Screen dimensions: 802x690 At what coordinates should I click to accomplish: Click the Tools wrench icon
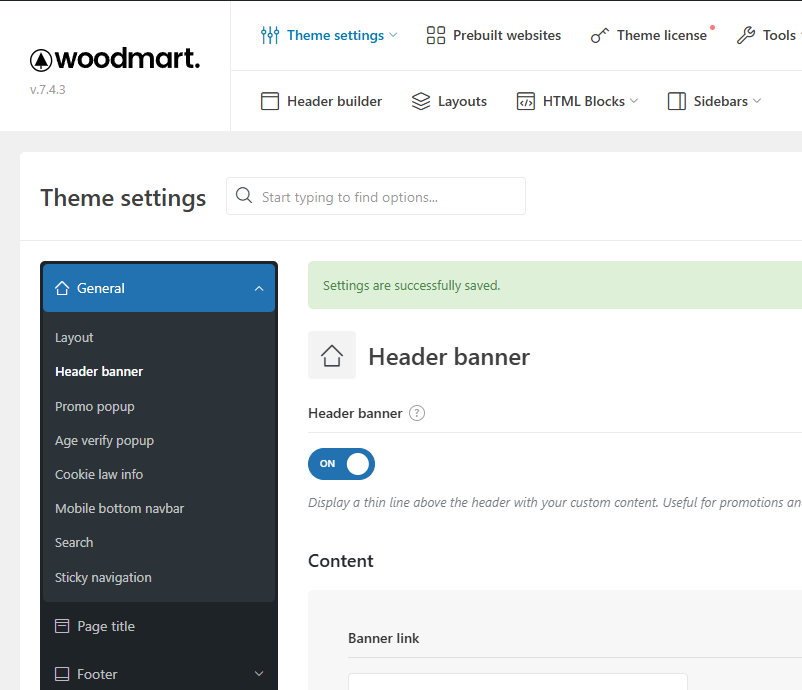(x=746, y=35)
